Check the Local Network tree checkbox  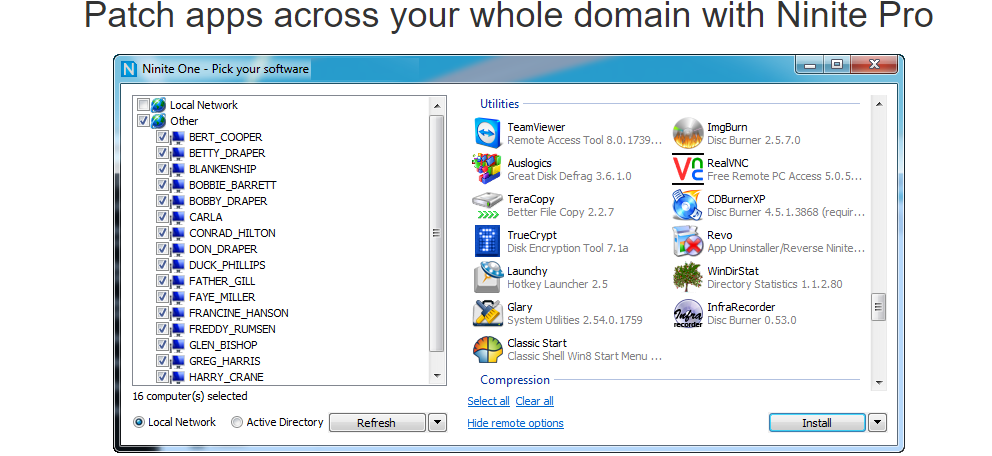pyautogui.click(x=144, y=105)
